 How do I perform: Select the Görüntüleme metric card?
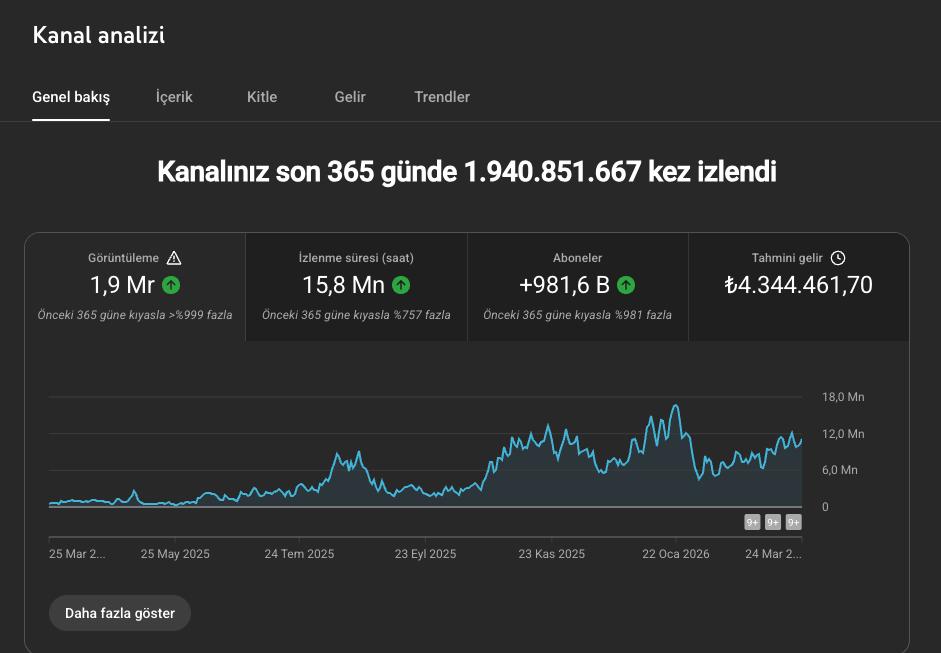[135, 287]
